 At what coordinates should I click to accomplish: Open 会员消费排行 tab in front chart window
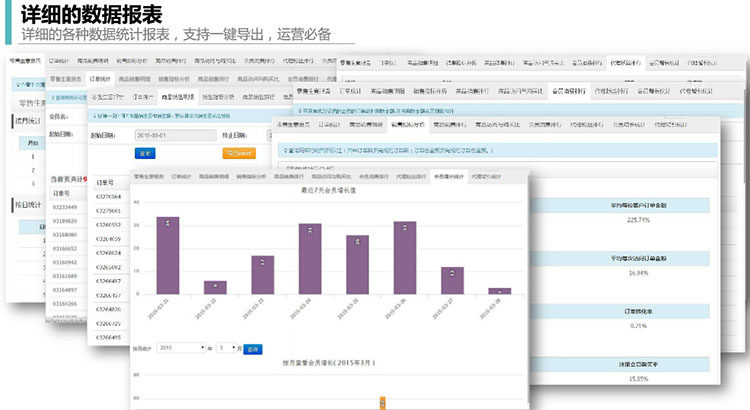tap(374, 177)
